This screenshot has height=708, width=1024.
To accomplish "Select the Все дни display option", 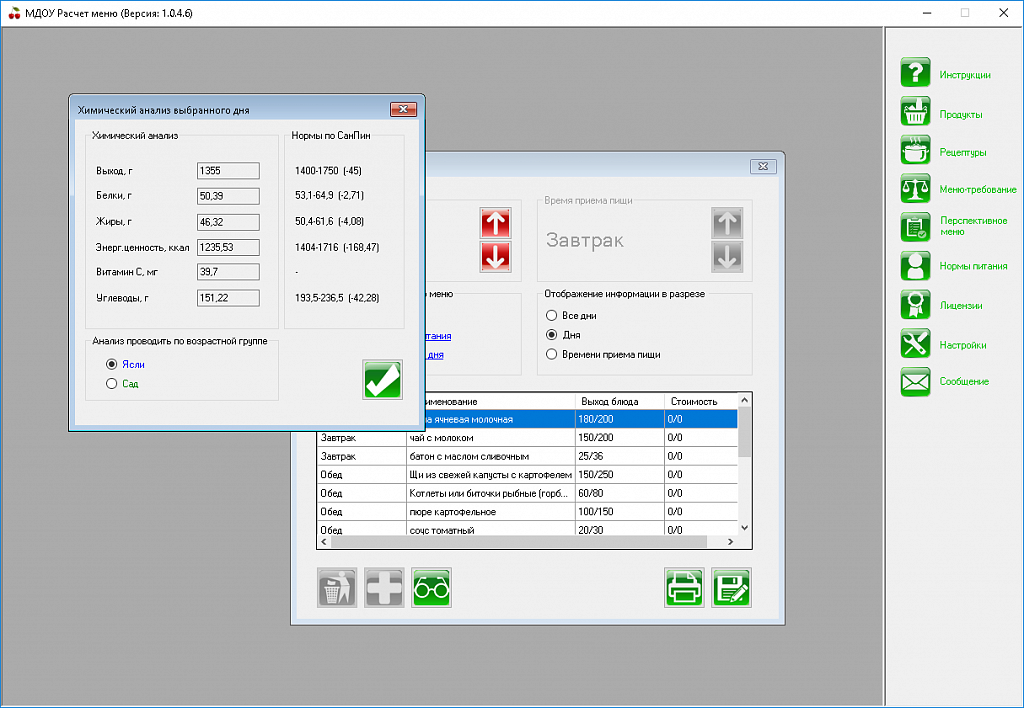I will pyautogui.click(x=551, y=316).
